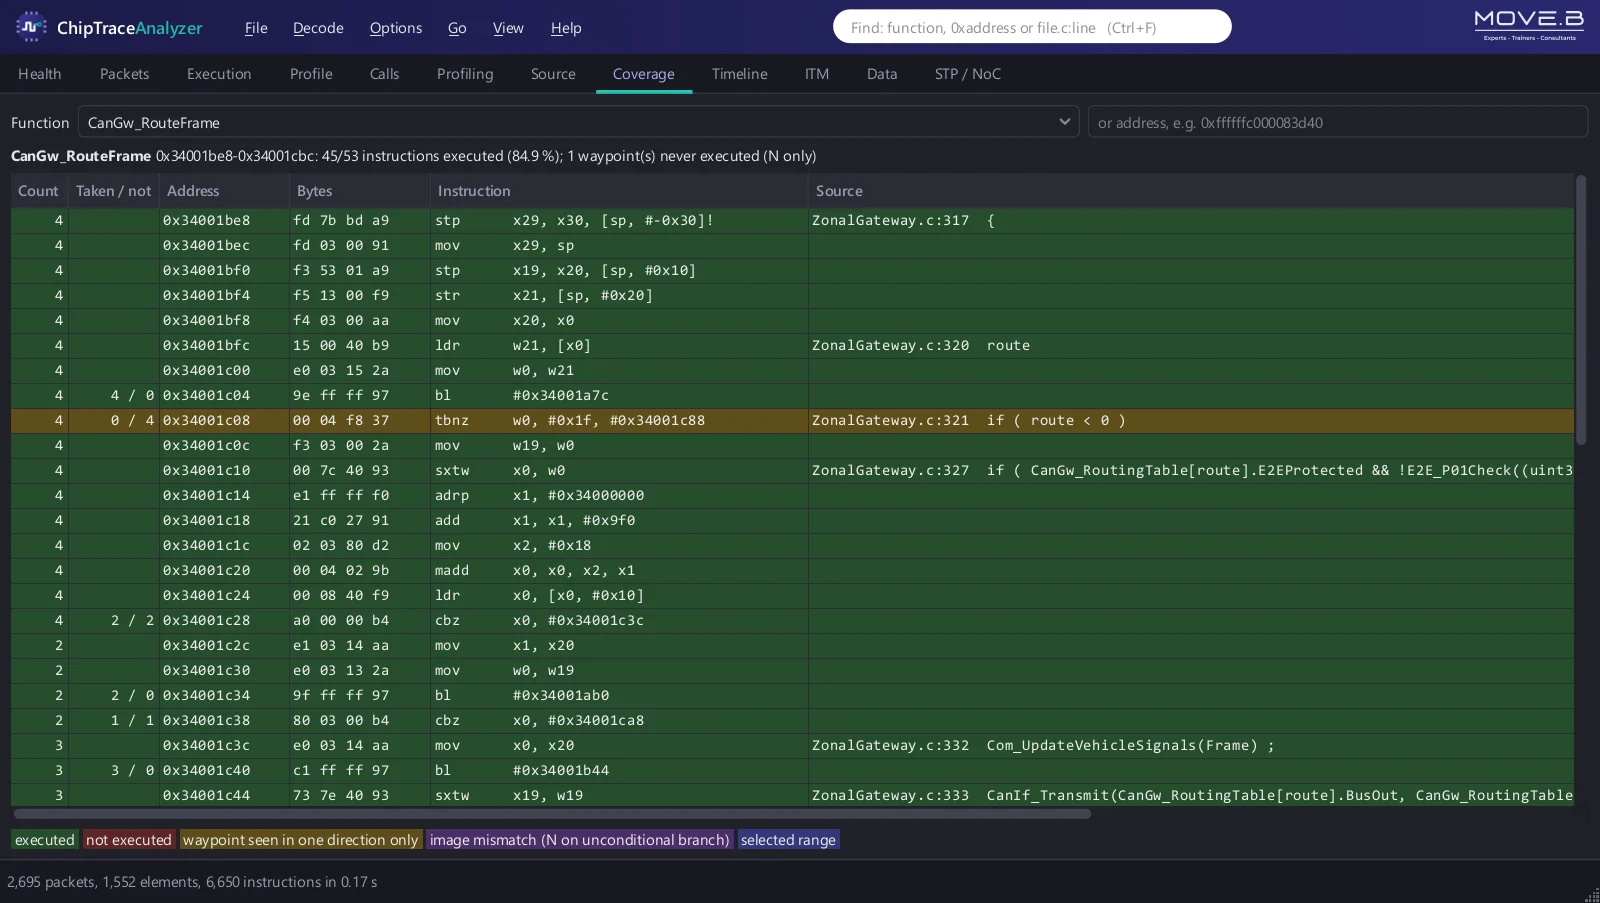Switch to the Timeline tab
The height and width of the screenshot is (903, 1600).
pyautogui.click(x=740, y=74)
